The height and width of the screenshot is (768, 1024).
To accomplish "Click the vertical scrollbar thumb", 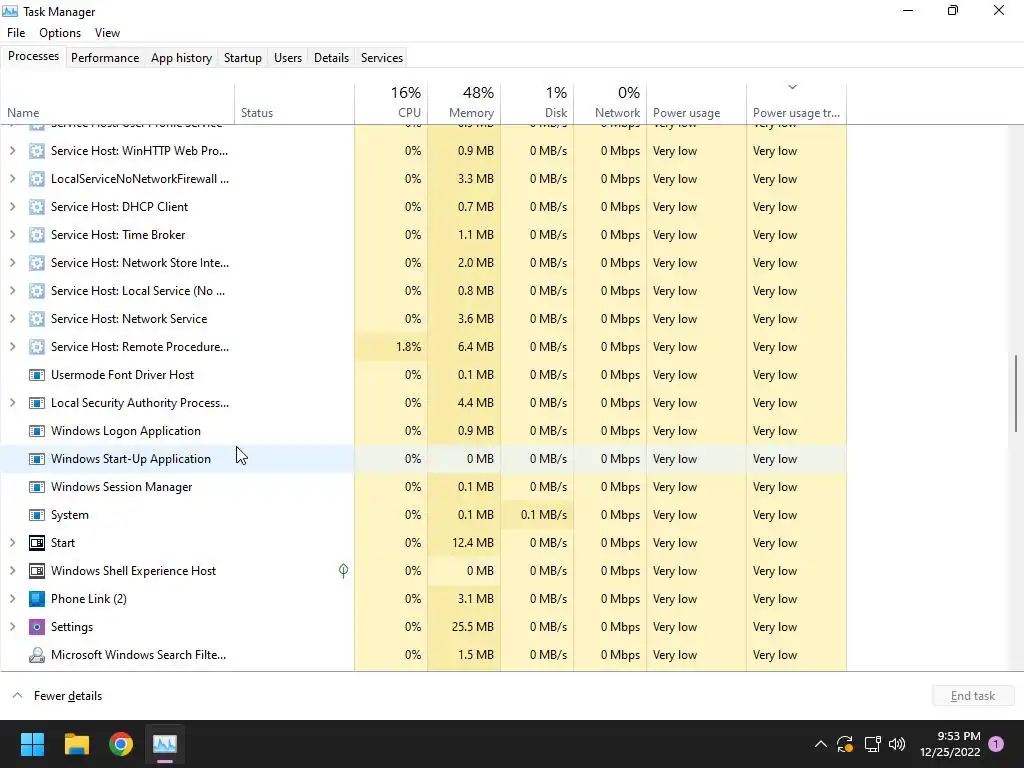I will (1016, 392).
